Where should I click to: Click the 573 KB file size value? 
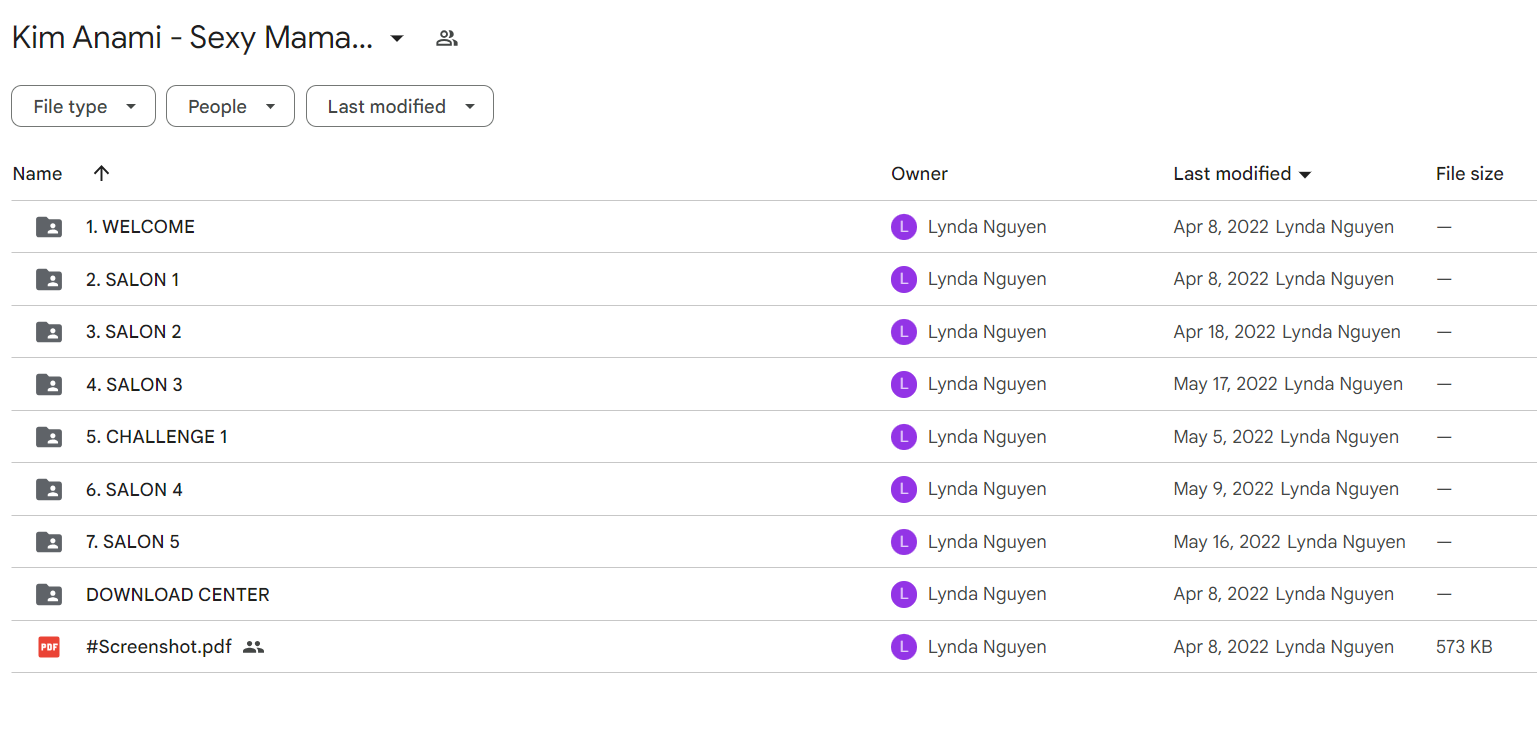1464,647
